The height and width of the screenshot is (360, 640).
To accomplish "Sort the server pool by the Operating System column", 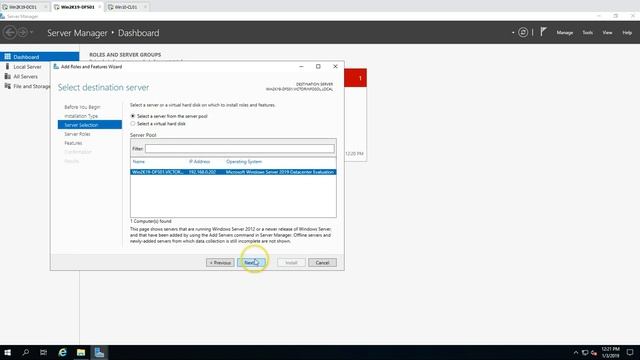I will click(x=244, y=162).
